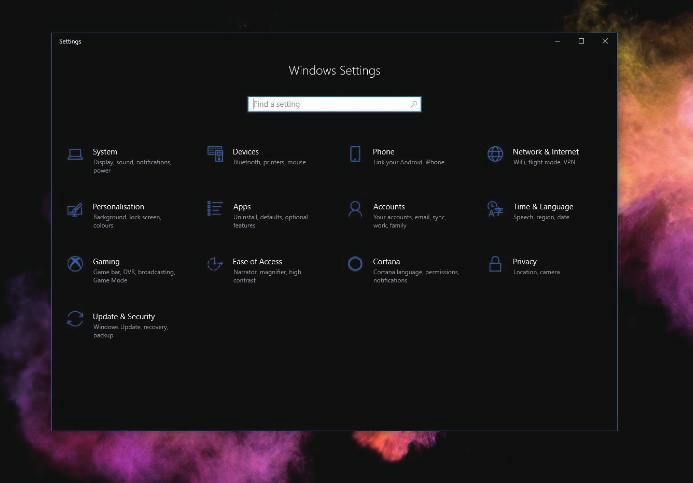
Task: Click 'Narrator, magnifier, high contrast' description
Action: (267, 276)
